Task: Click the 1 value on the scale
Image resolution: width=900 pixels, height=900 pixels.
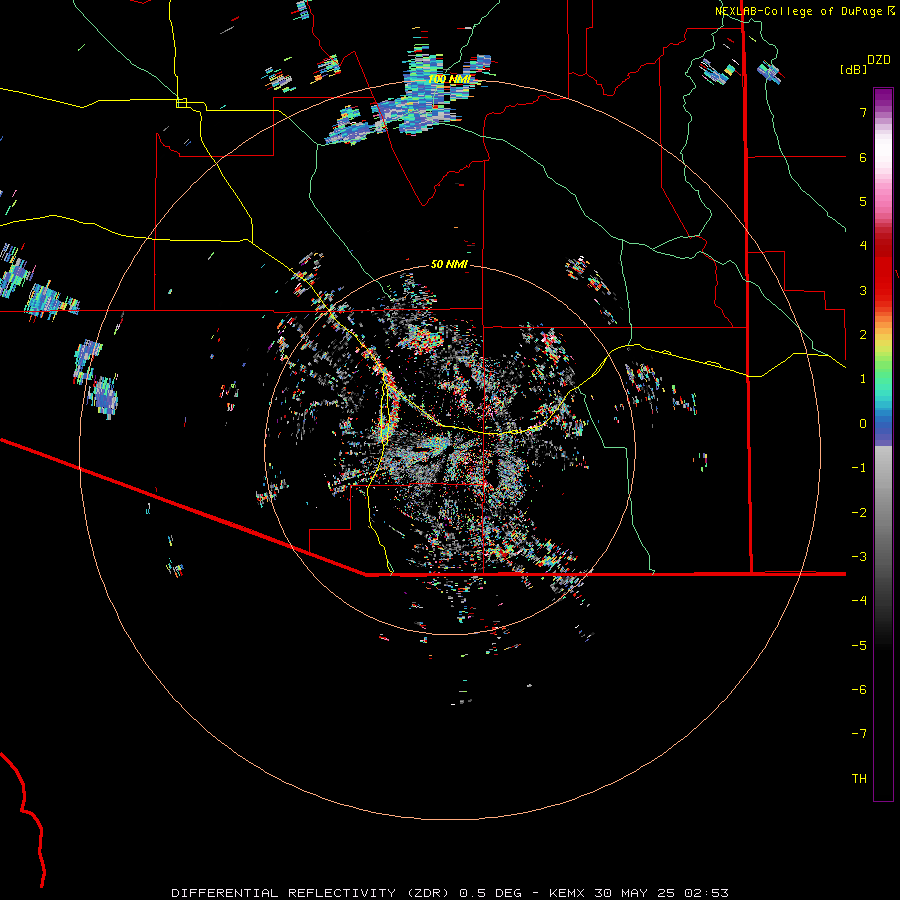Action: coord(863,379)
